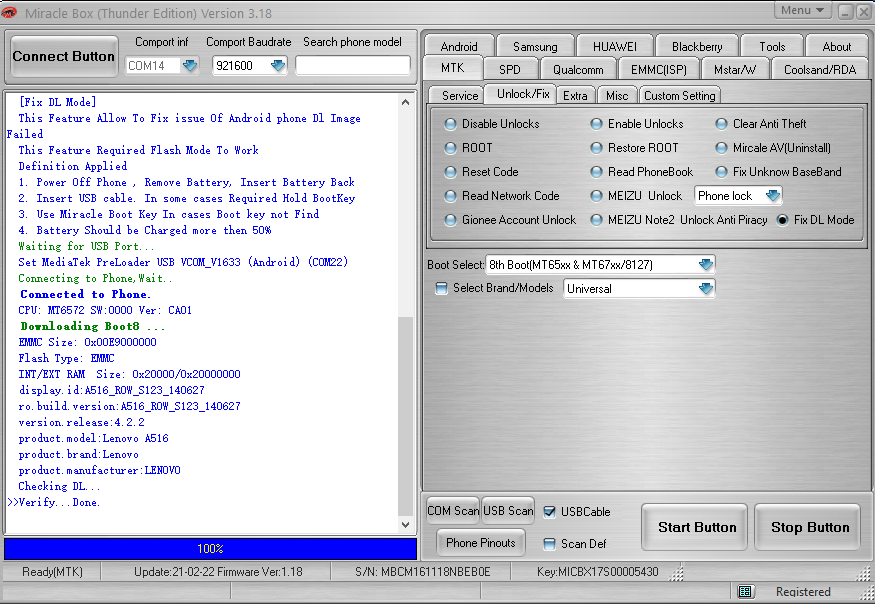Click the Stop Button
The image size is (875, 604).
807,527
